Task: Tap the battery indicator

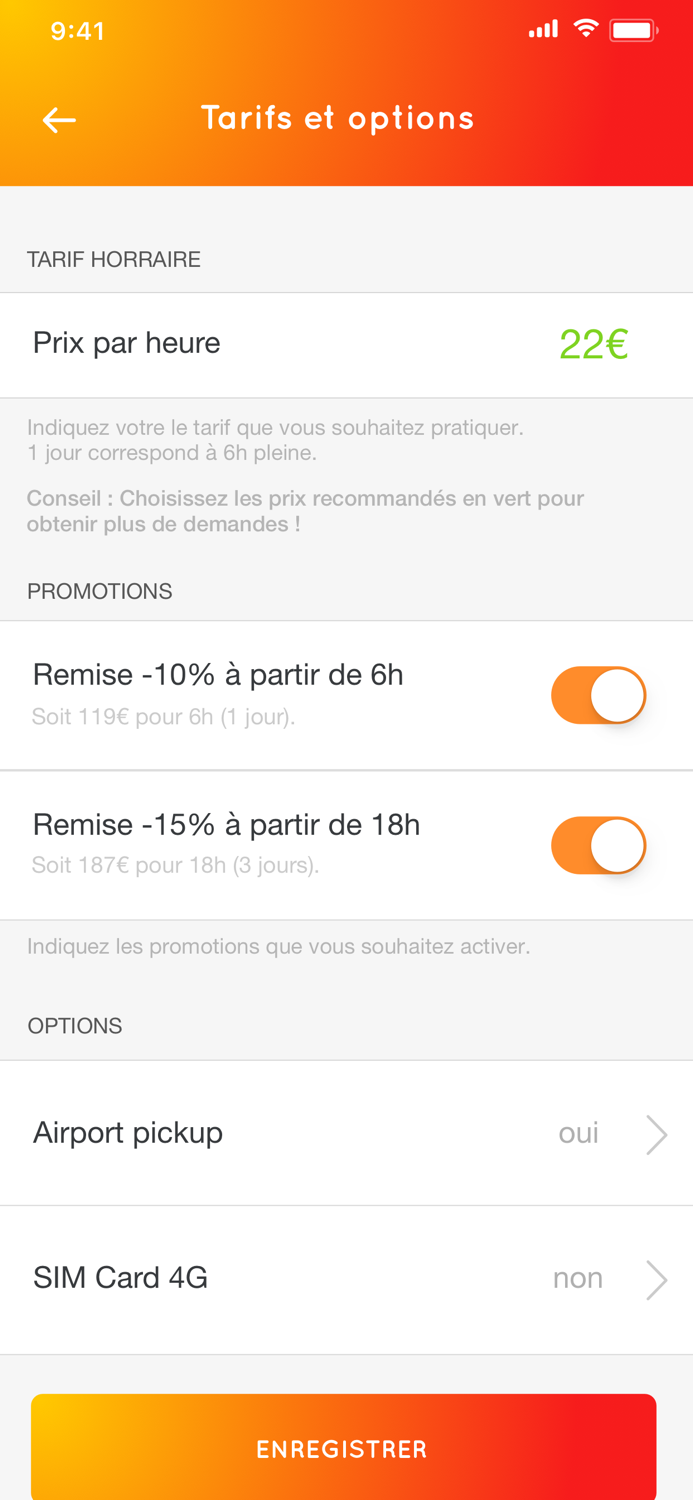Action: pyautogui.click(x=633, y=30)
